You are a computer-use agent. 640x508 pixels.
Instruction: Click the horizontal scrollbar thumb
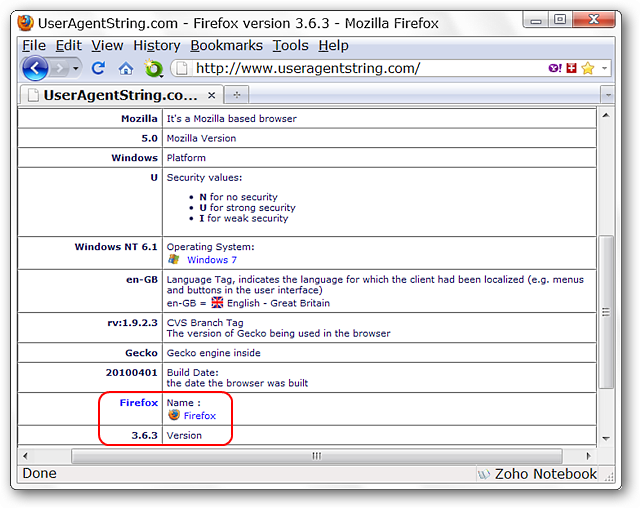(316, 455)
